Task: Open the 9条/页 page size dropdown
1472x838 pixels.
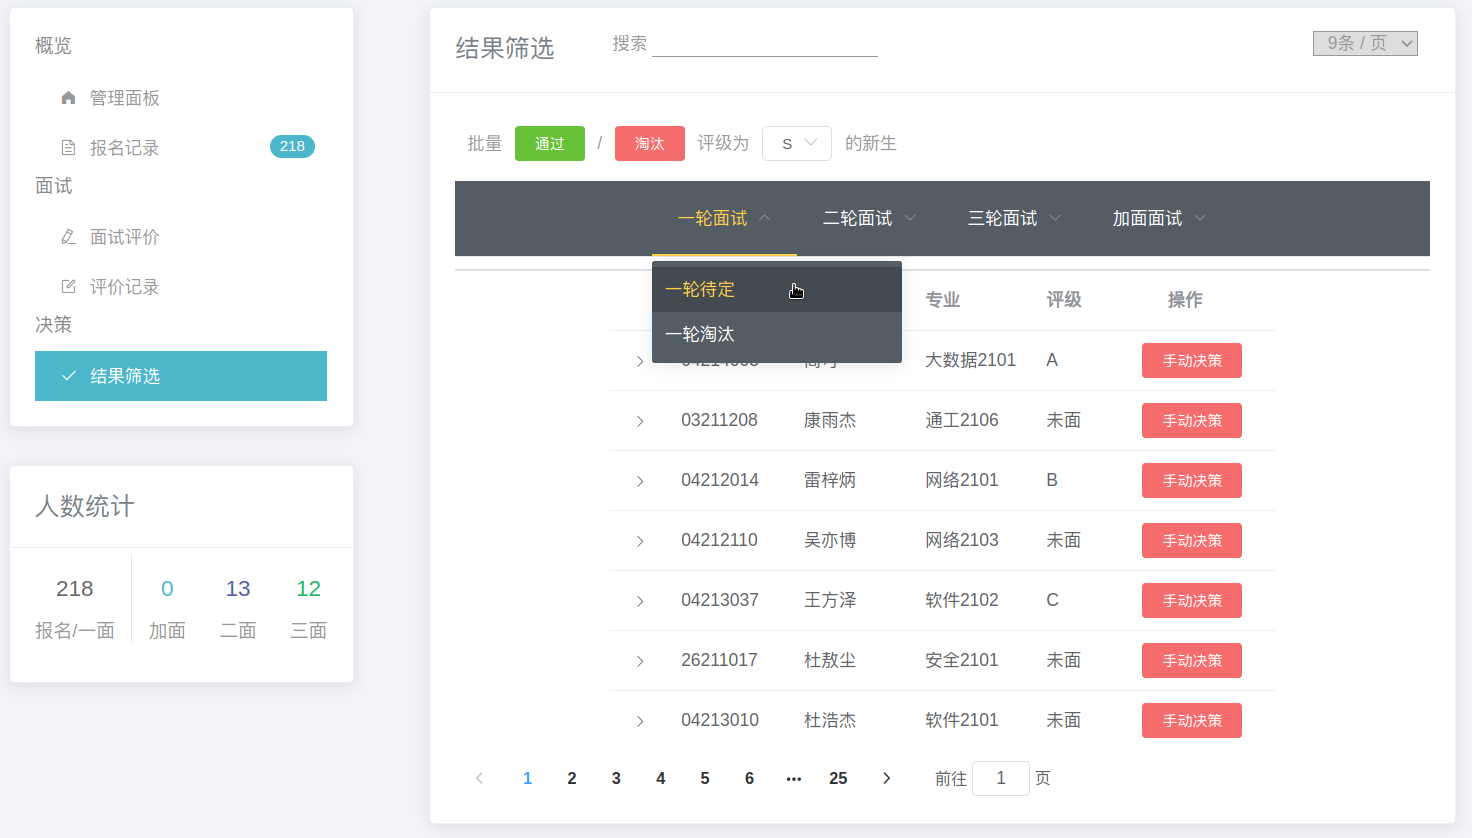Action: [1365, 43]
